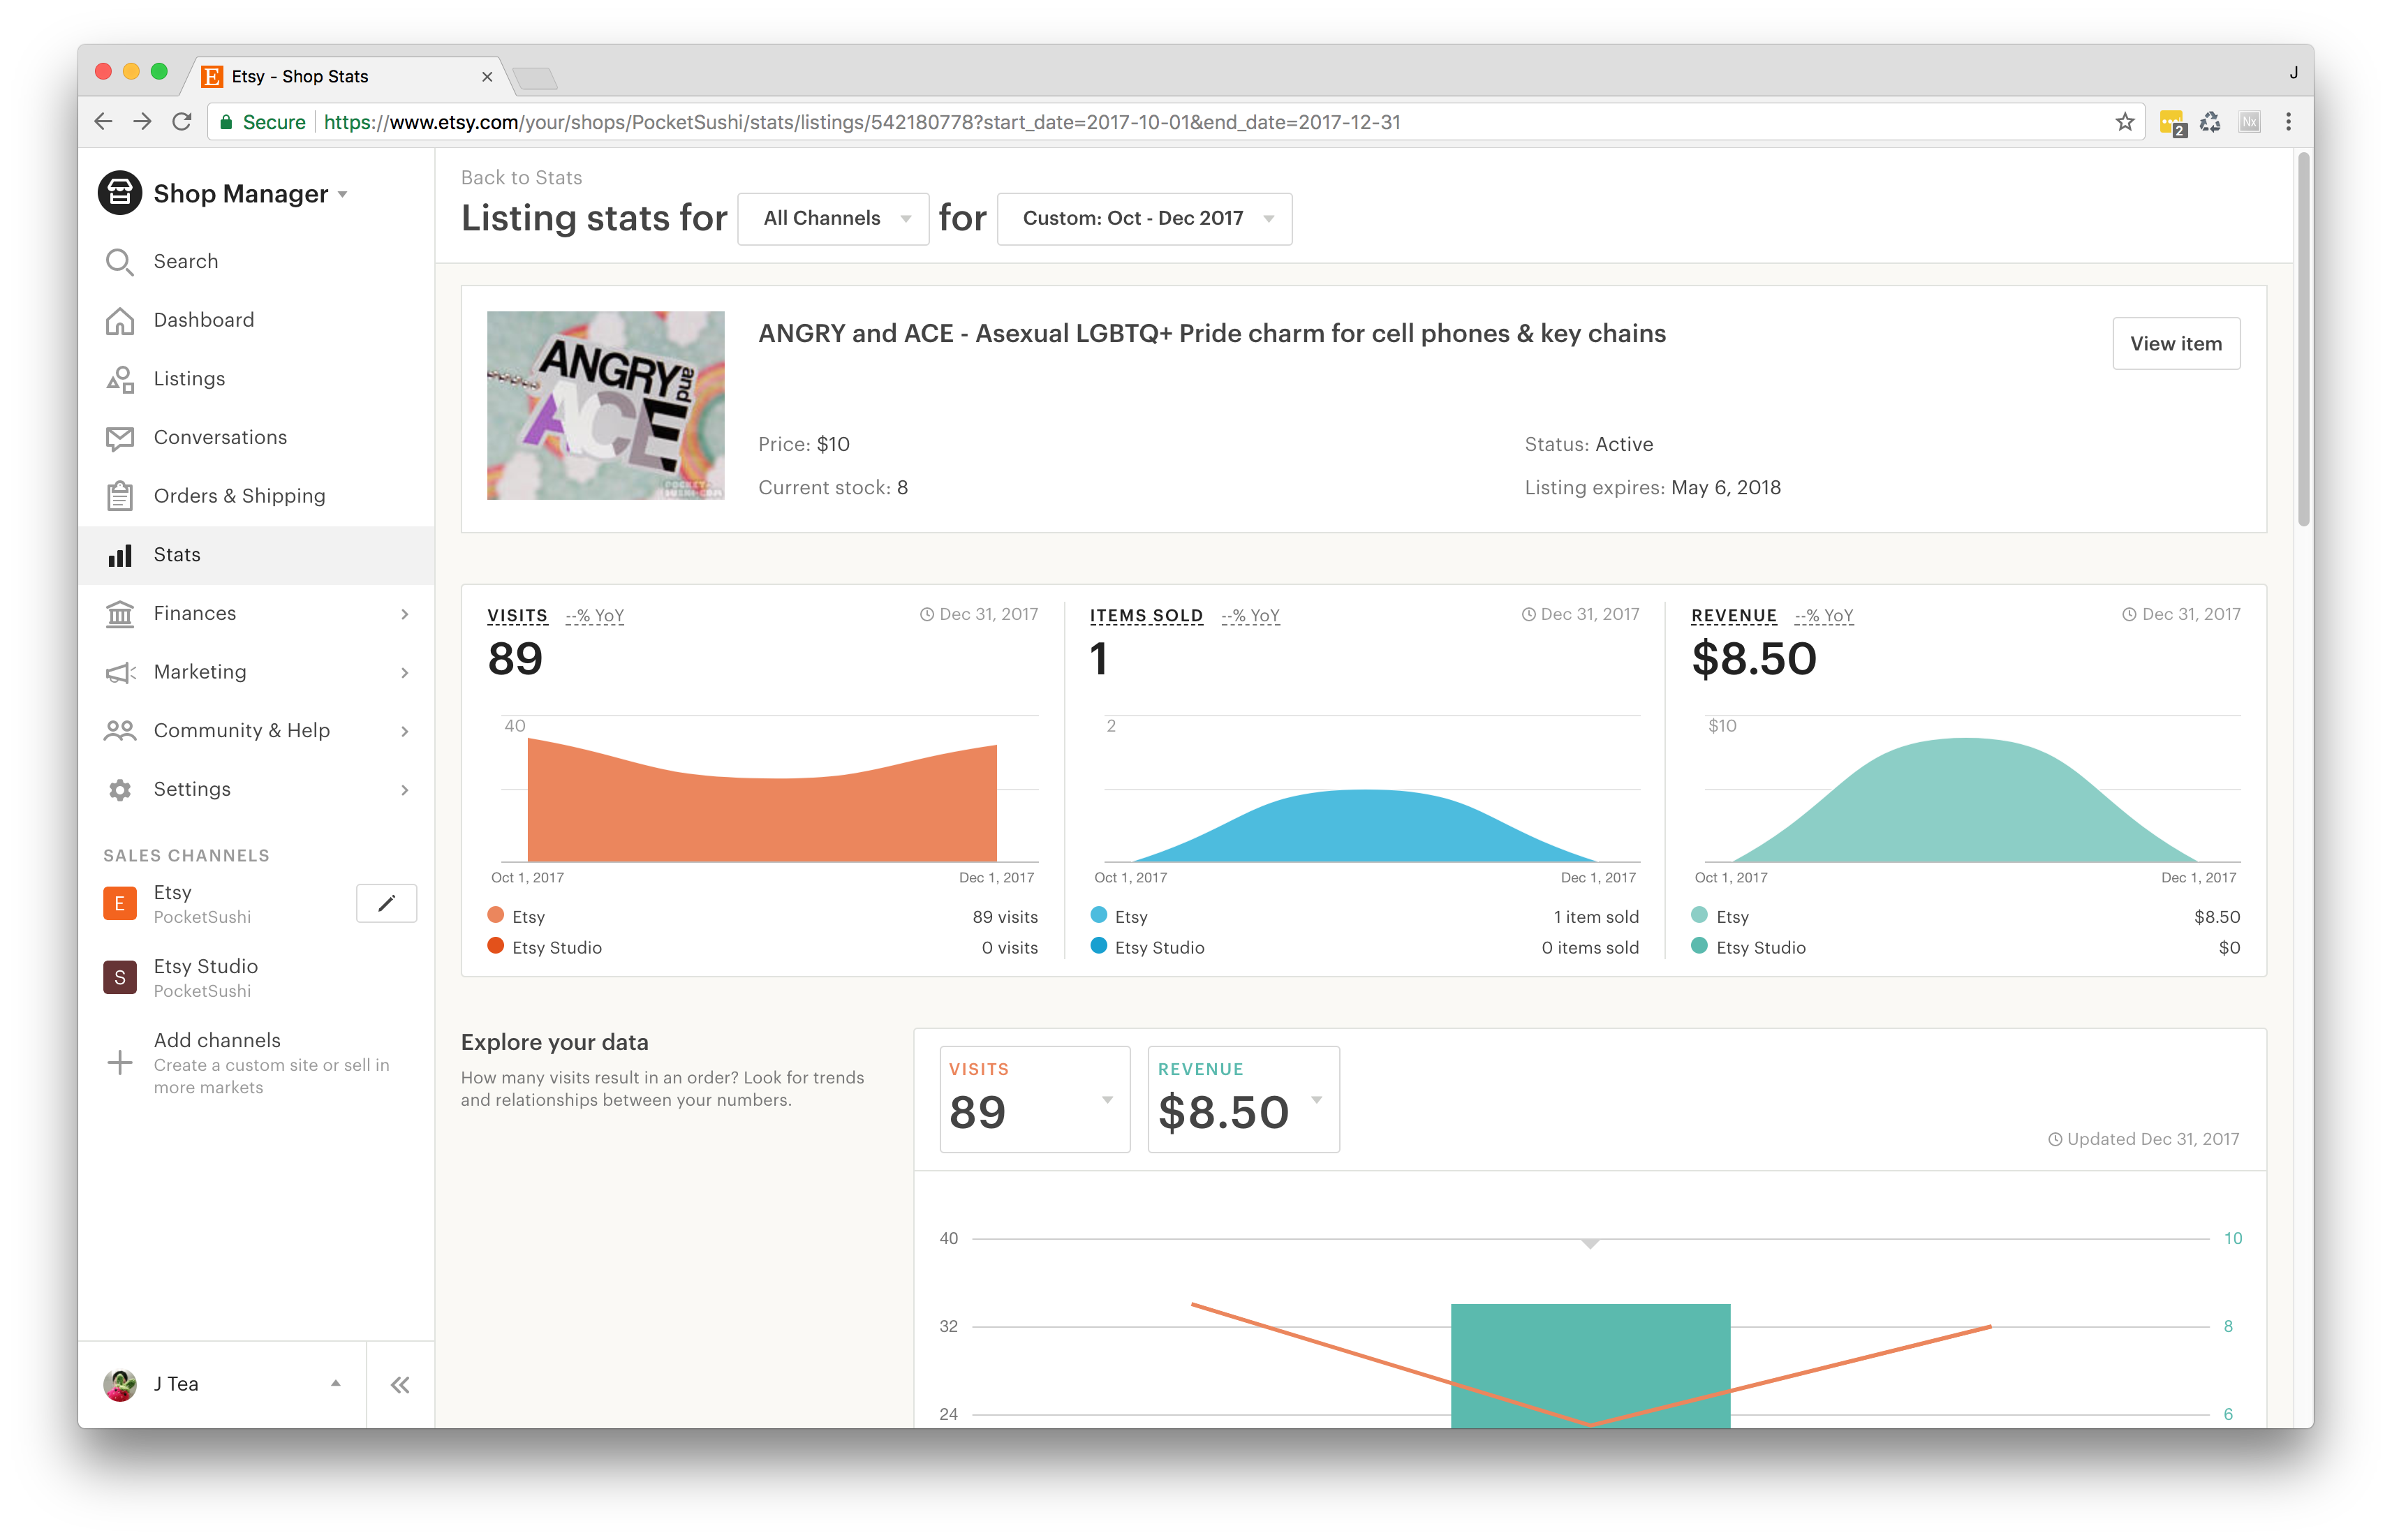Screen dimensions: 2392x1540
Task: Expand the J Tea account menu arrow
Action: pyautogui.click(x=336, y=1384)
